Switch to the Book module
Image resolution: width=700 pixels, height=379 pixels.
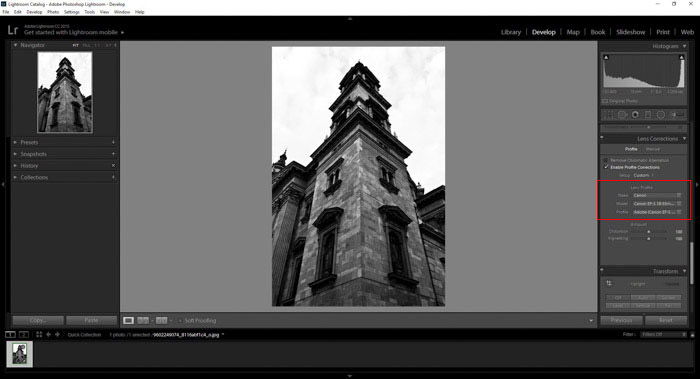click(x=598, y=32)
